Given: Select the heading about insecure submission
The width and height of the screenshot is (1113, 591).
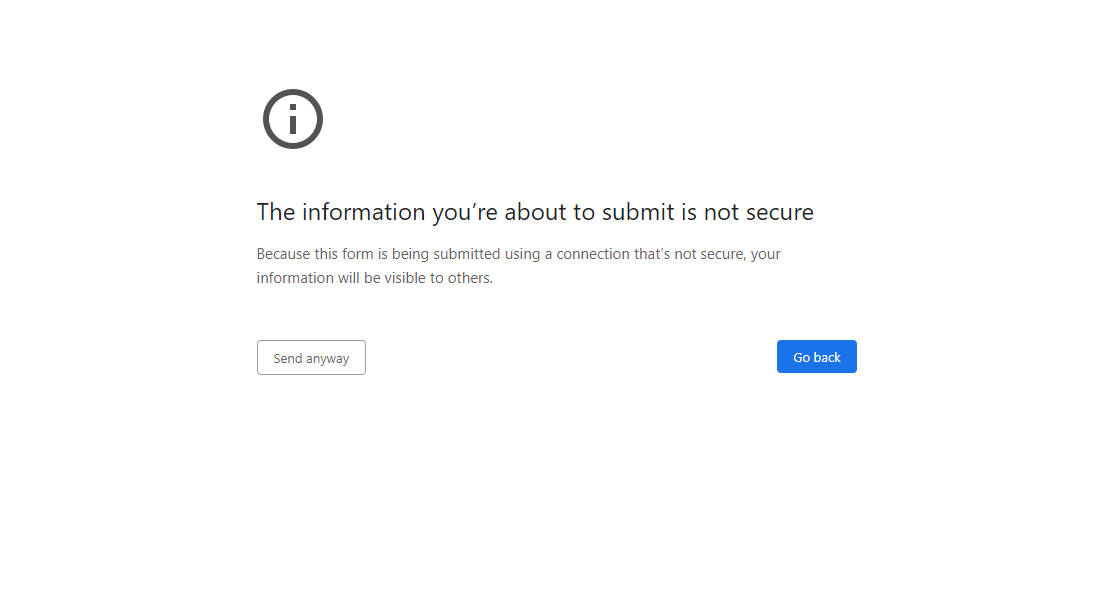Looking at the screenshot, I should click(535, 211).
